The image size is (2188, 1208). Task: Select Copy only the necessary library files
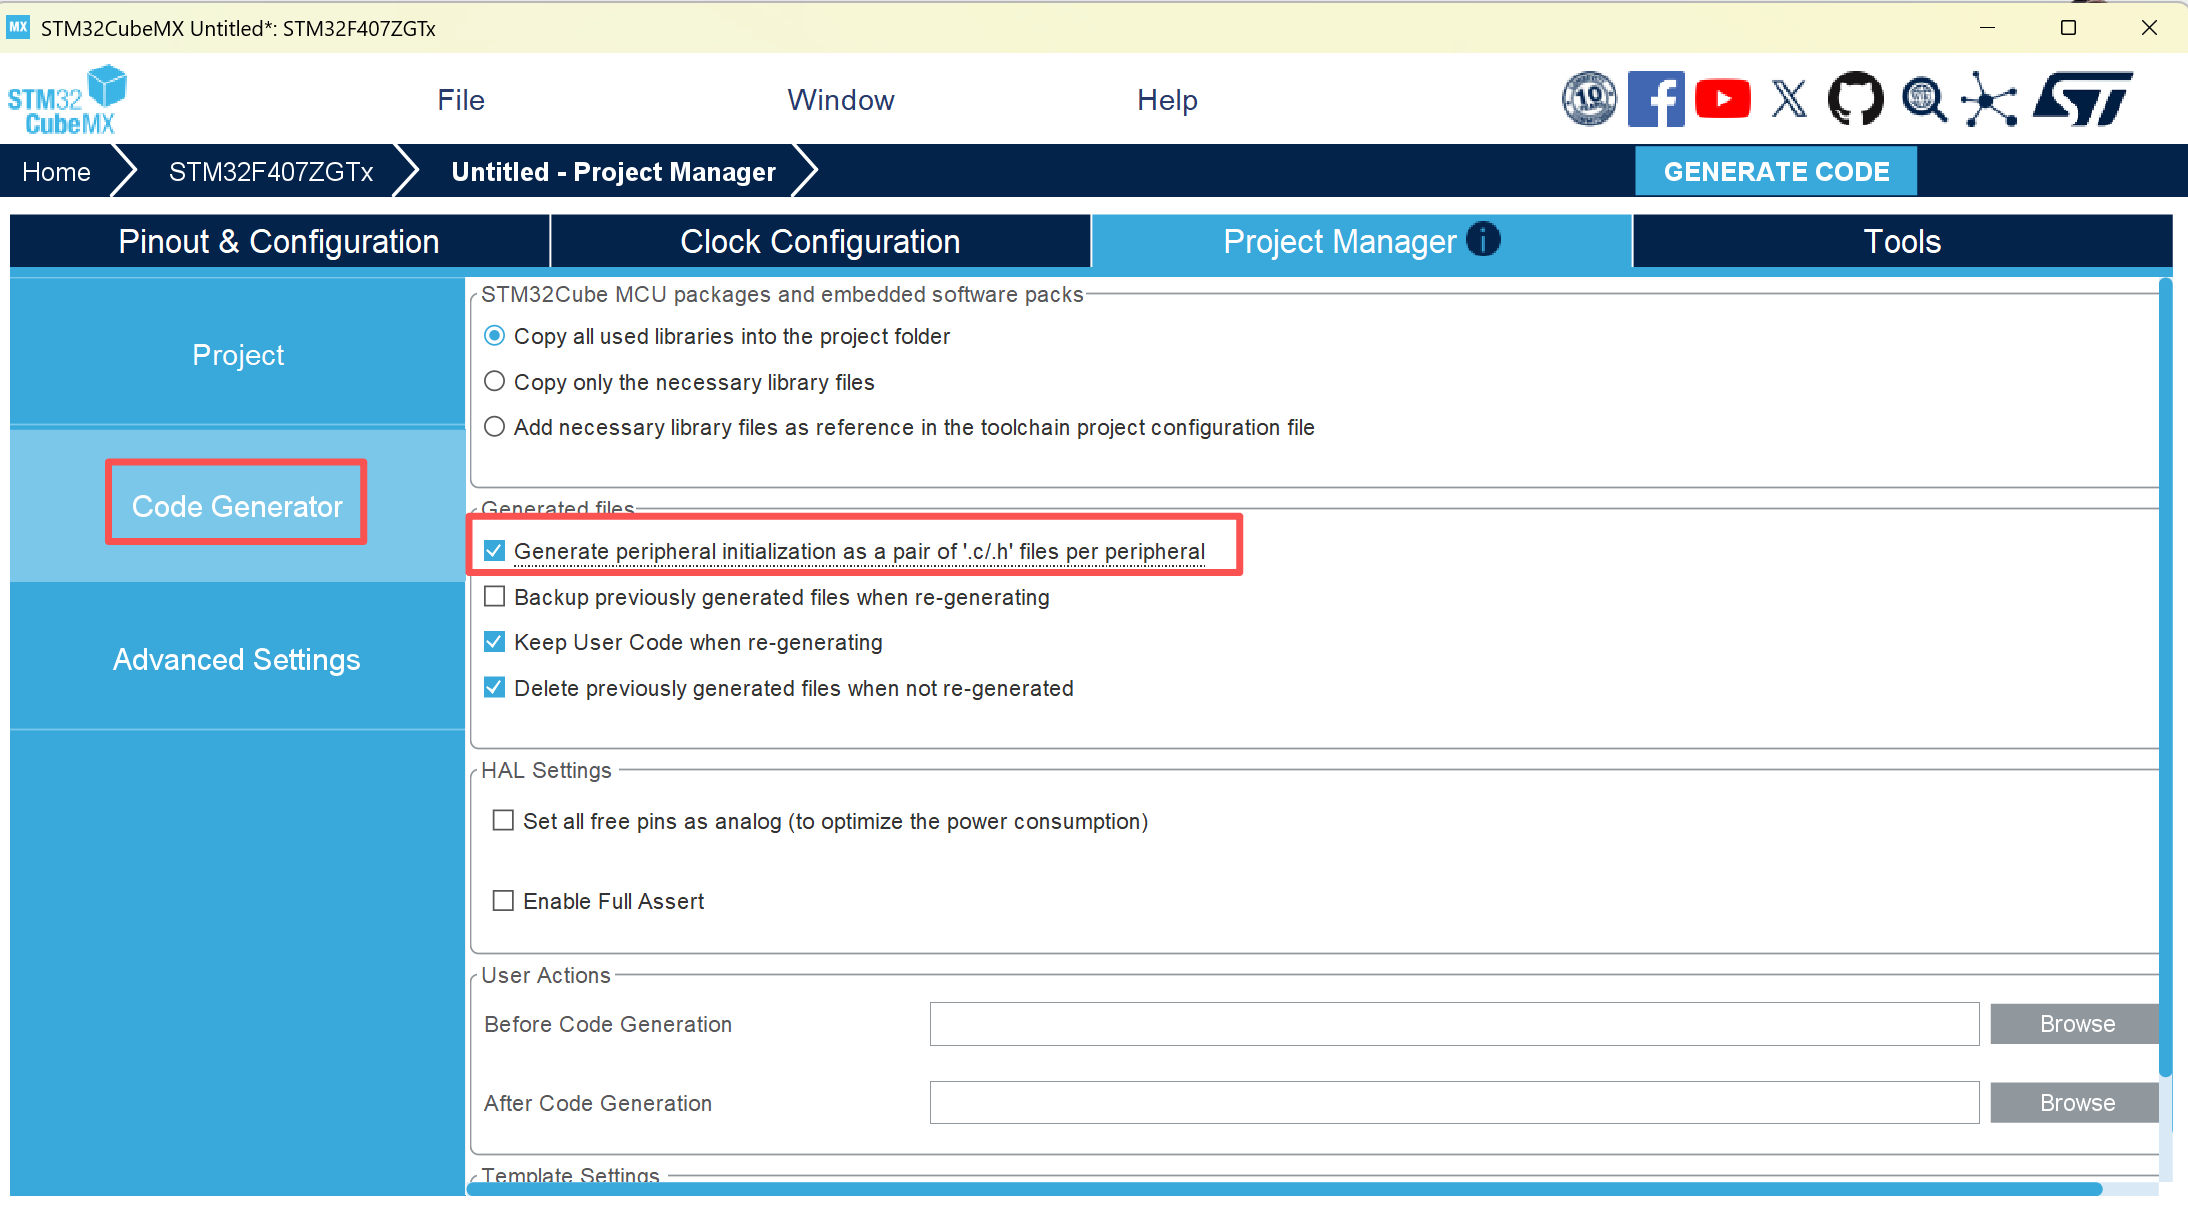(494, 382)
